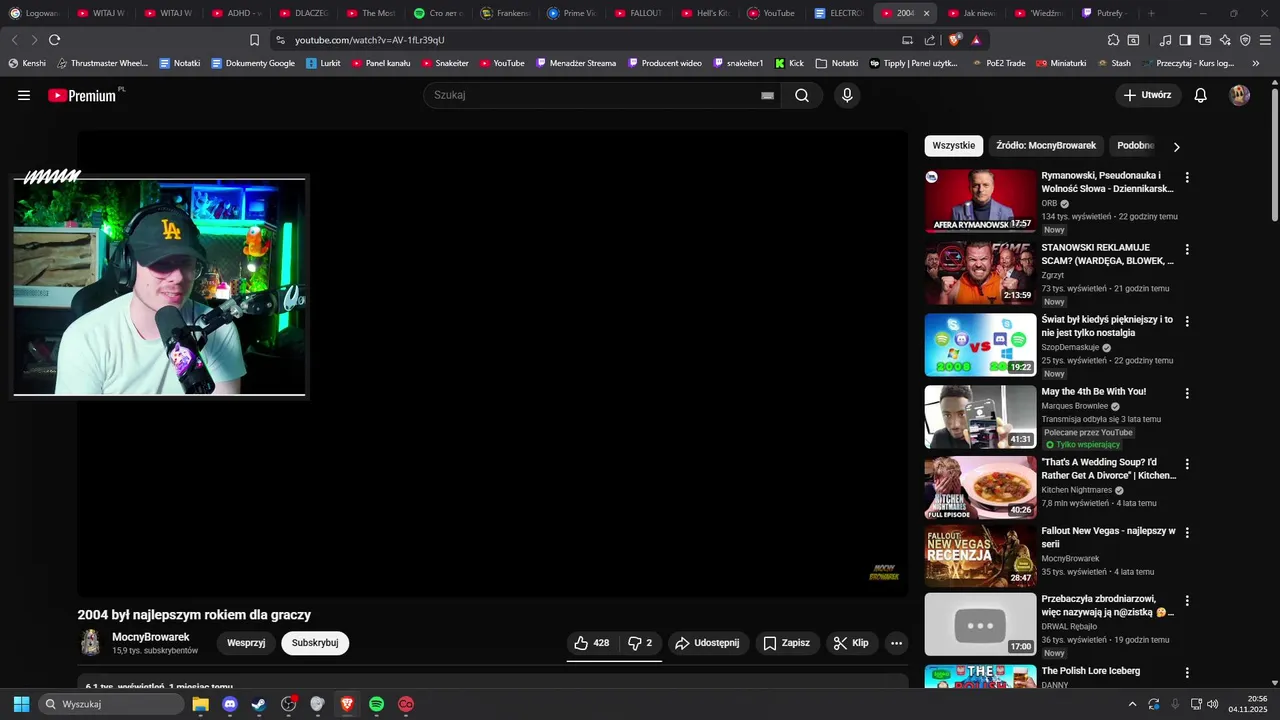Share the video with Udostępnij
The width and height of the screenshot is (1280, 720).
[708, 643]
